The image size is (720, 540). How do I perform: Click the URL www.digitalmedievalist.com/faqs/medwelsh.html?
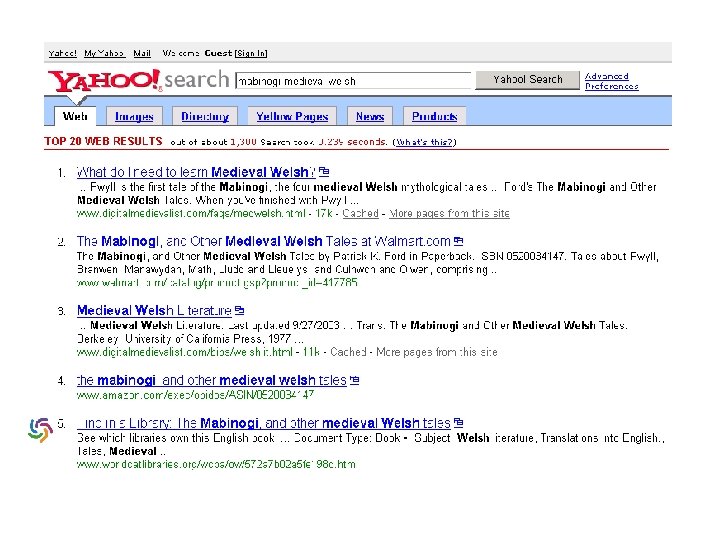(x=191, y=213)
